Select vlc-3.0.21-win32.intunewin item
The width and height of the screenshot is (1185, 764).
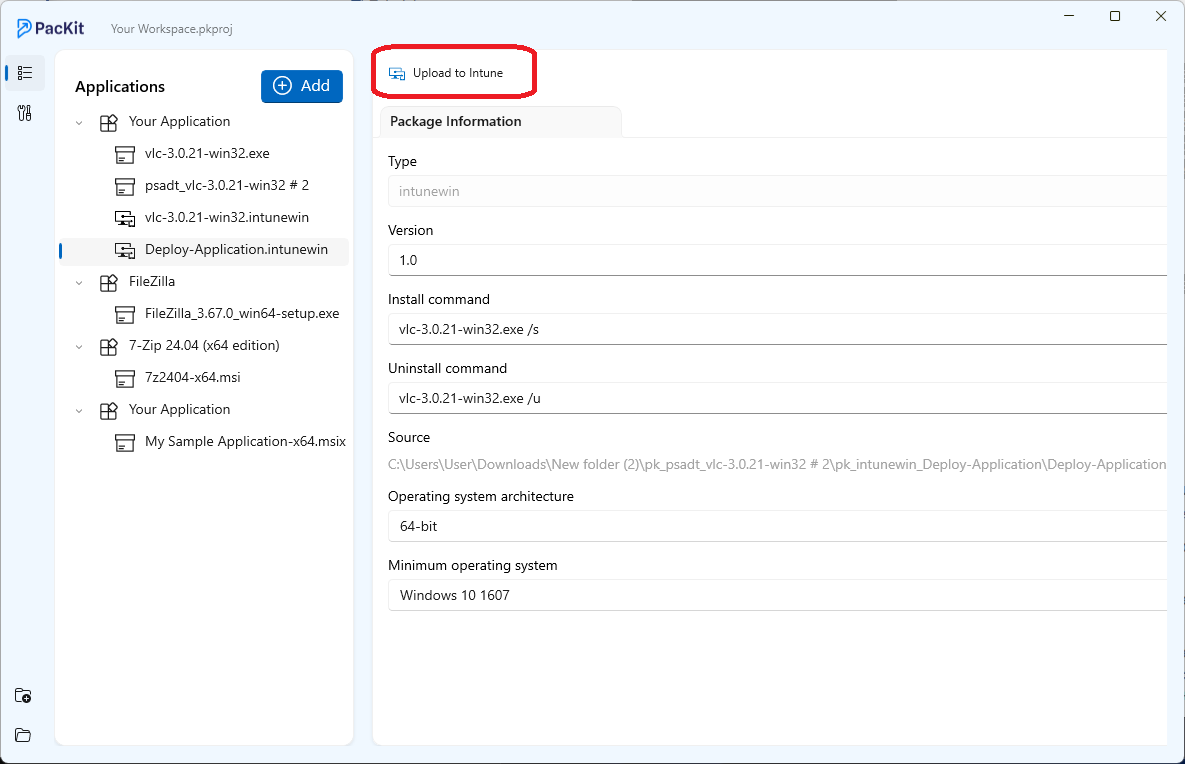coord(227,218)
